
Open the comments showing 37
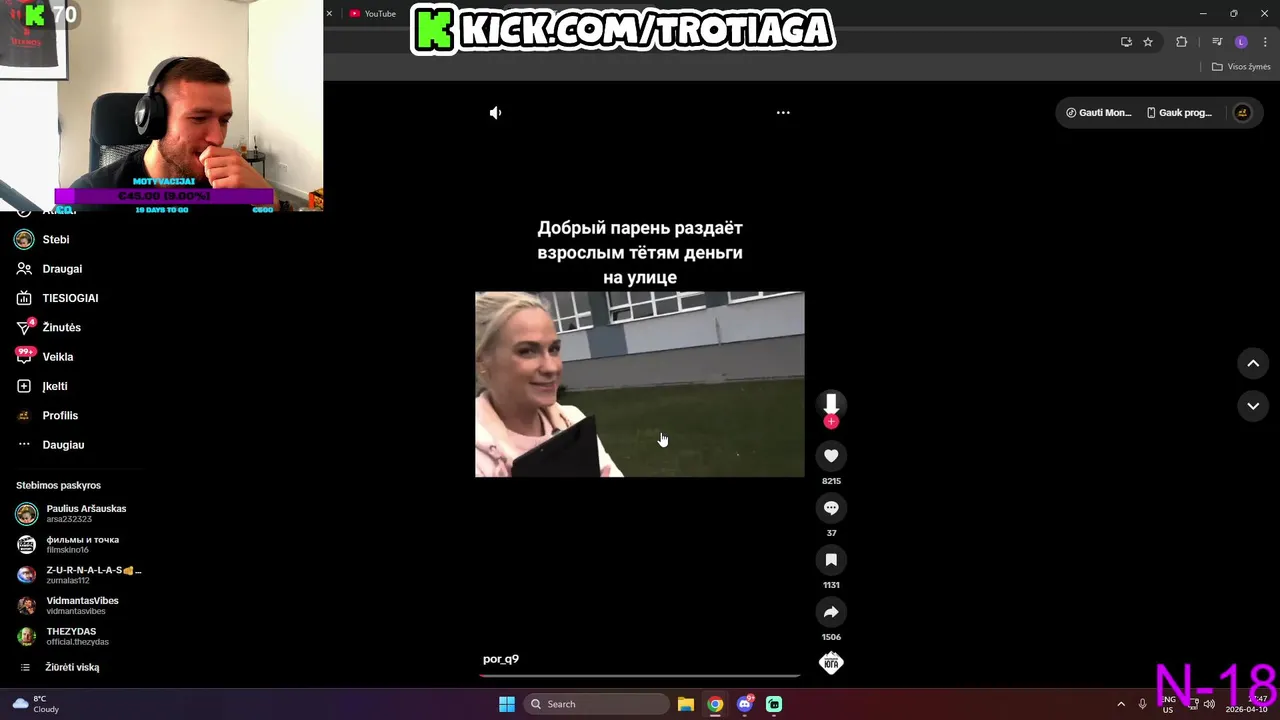(831, 508)
